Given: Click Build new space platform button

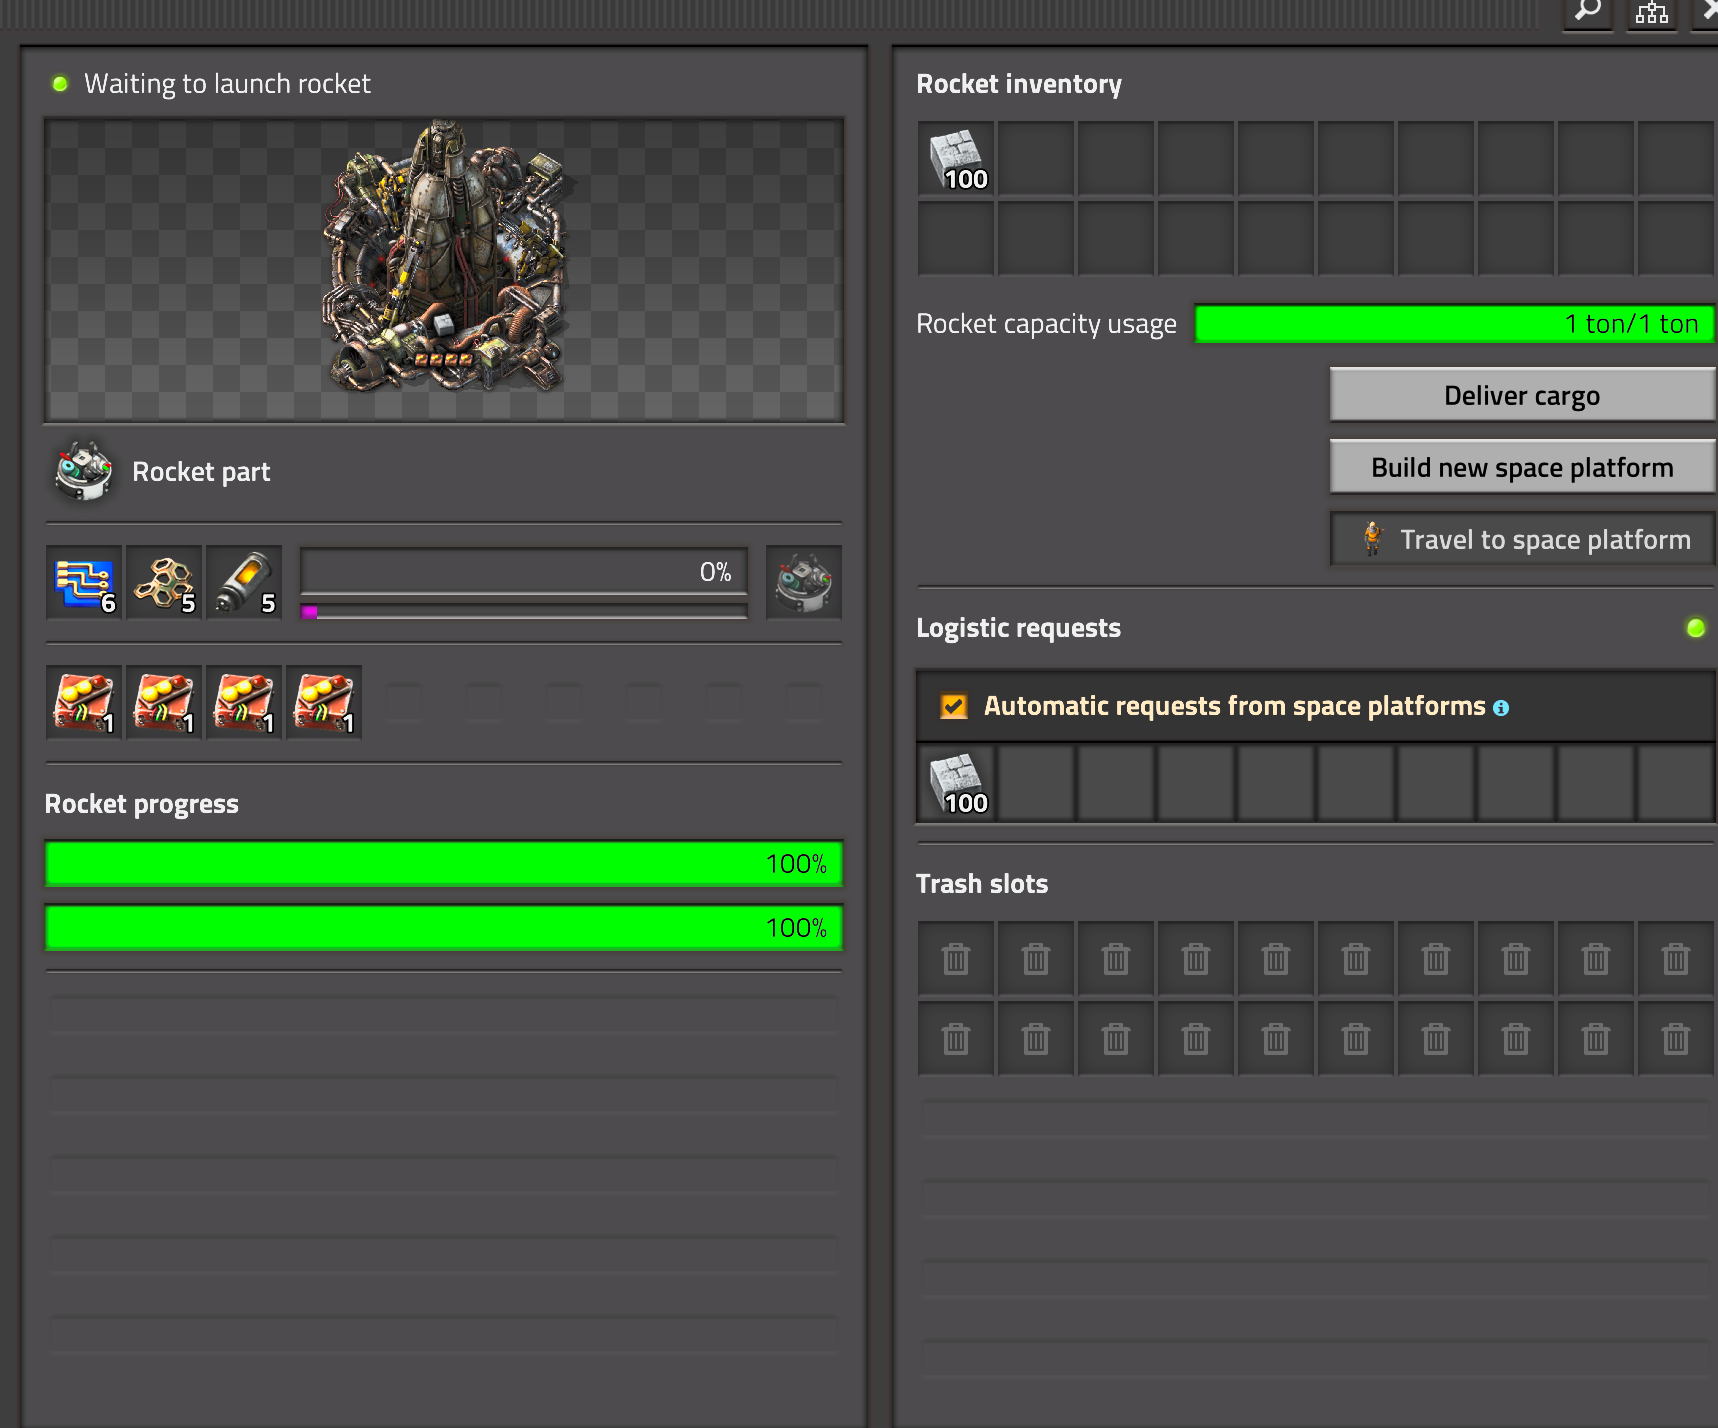Looking at the screenshot, I should (1522, 467).
